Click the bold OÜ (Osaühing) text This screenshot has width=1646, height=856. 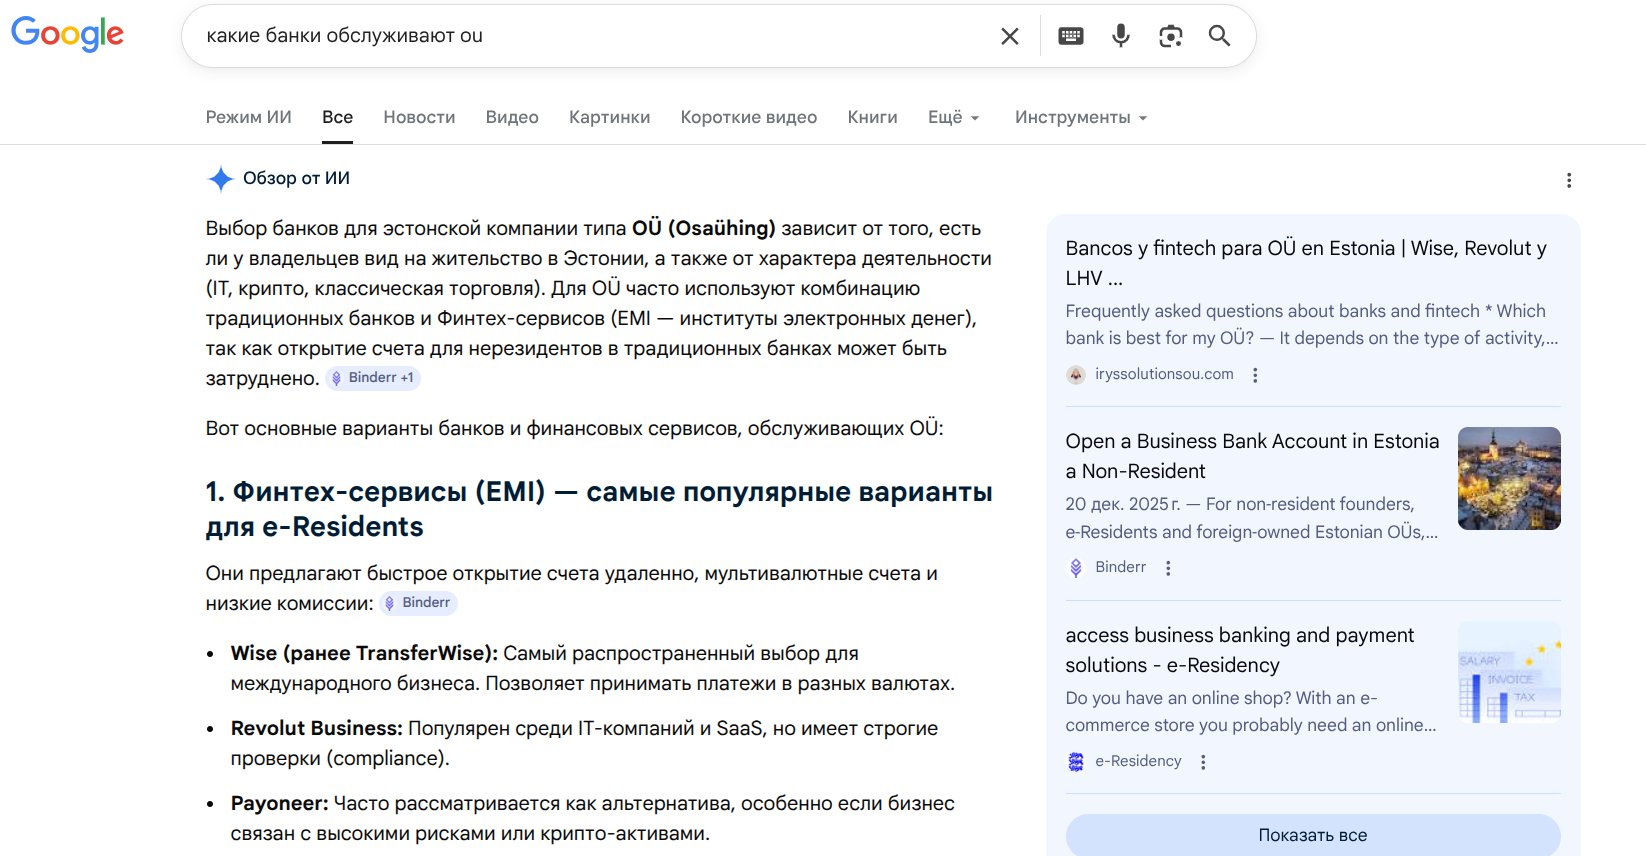click(704, 228)
